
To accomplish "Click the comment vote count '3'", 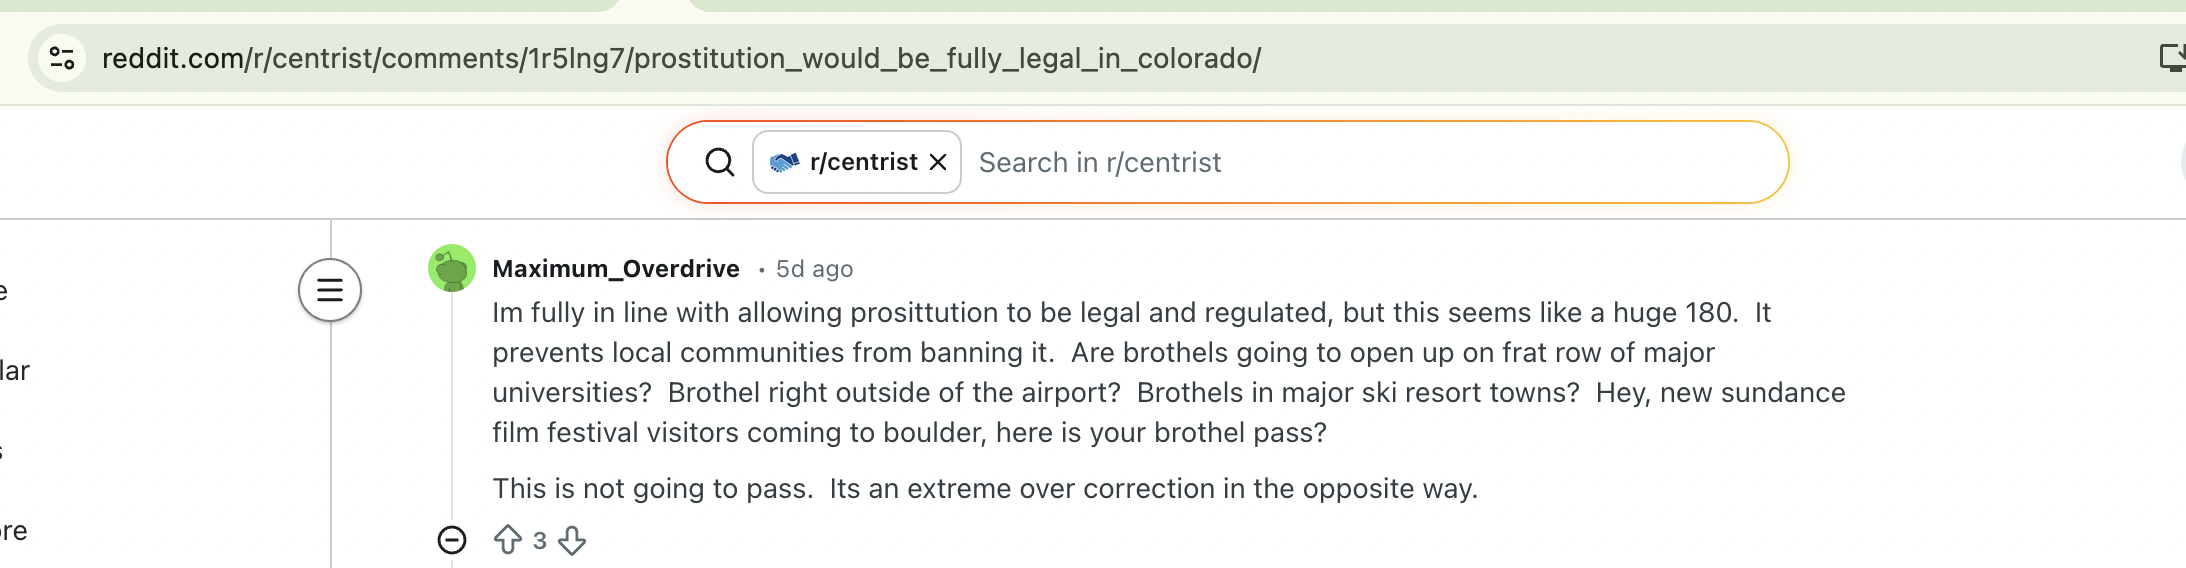I will pos(540,541).
